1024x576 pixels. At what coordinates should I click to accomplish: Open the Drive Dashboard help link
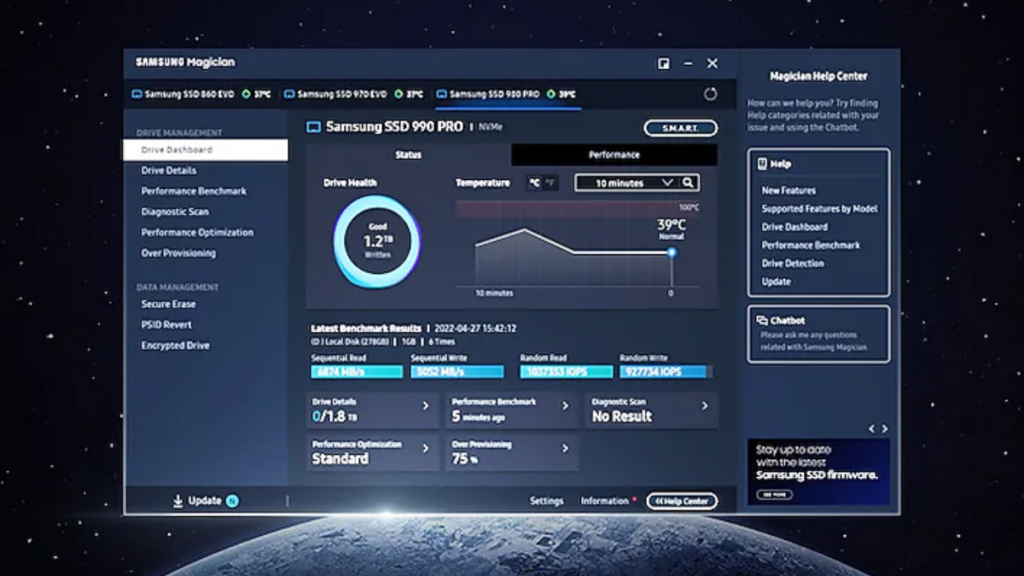coord(794,227)
